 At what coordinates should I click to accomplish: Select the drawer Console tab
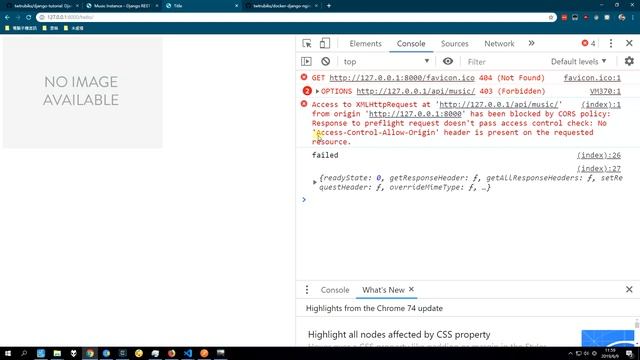(335, 290)
